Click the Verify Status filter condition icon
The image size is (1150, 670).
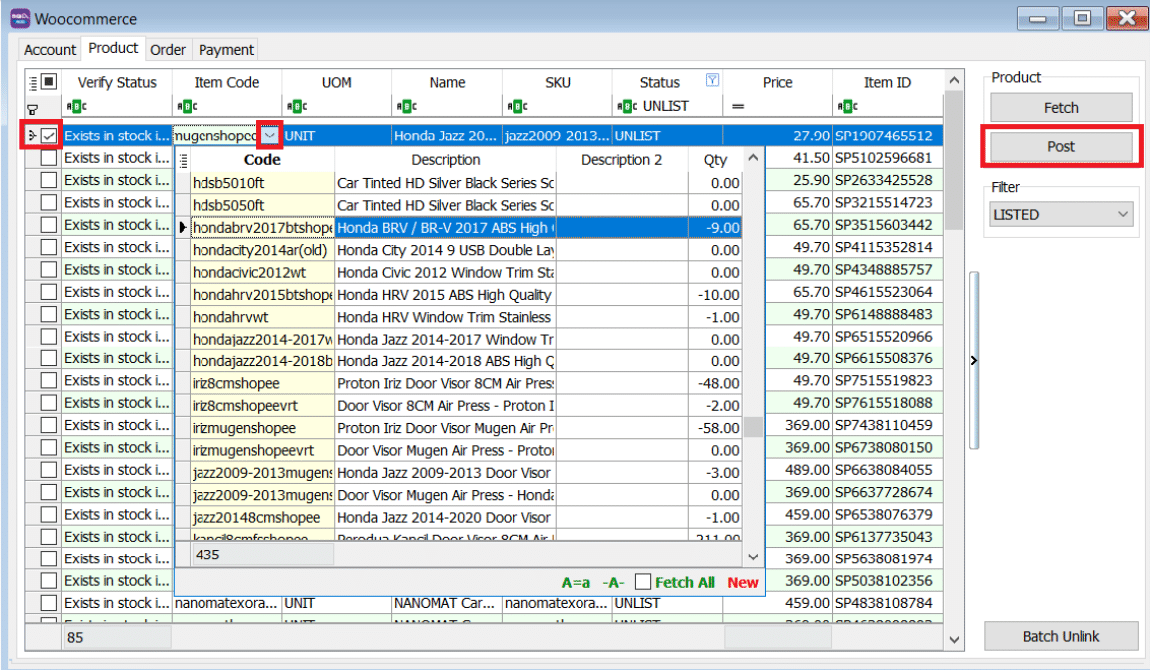click(74, 107)
